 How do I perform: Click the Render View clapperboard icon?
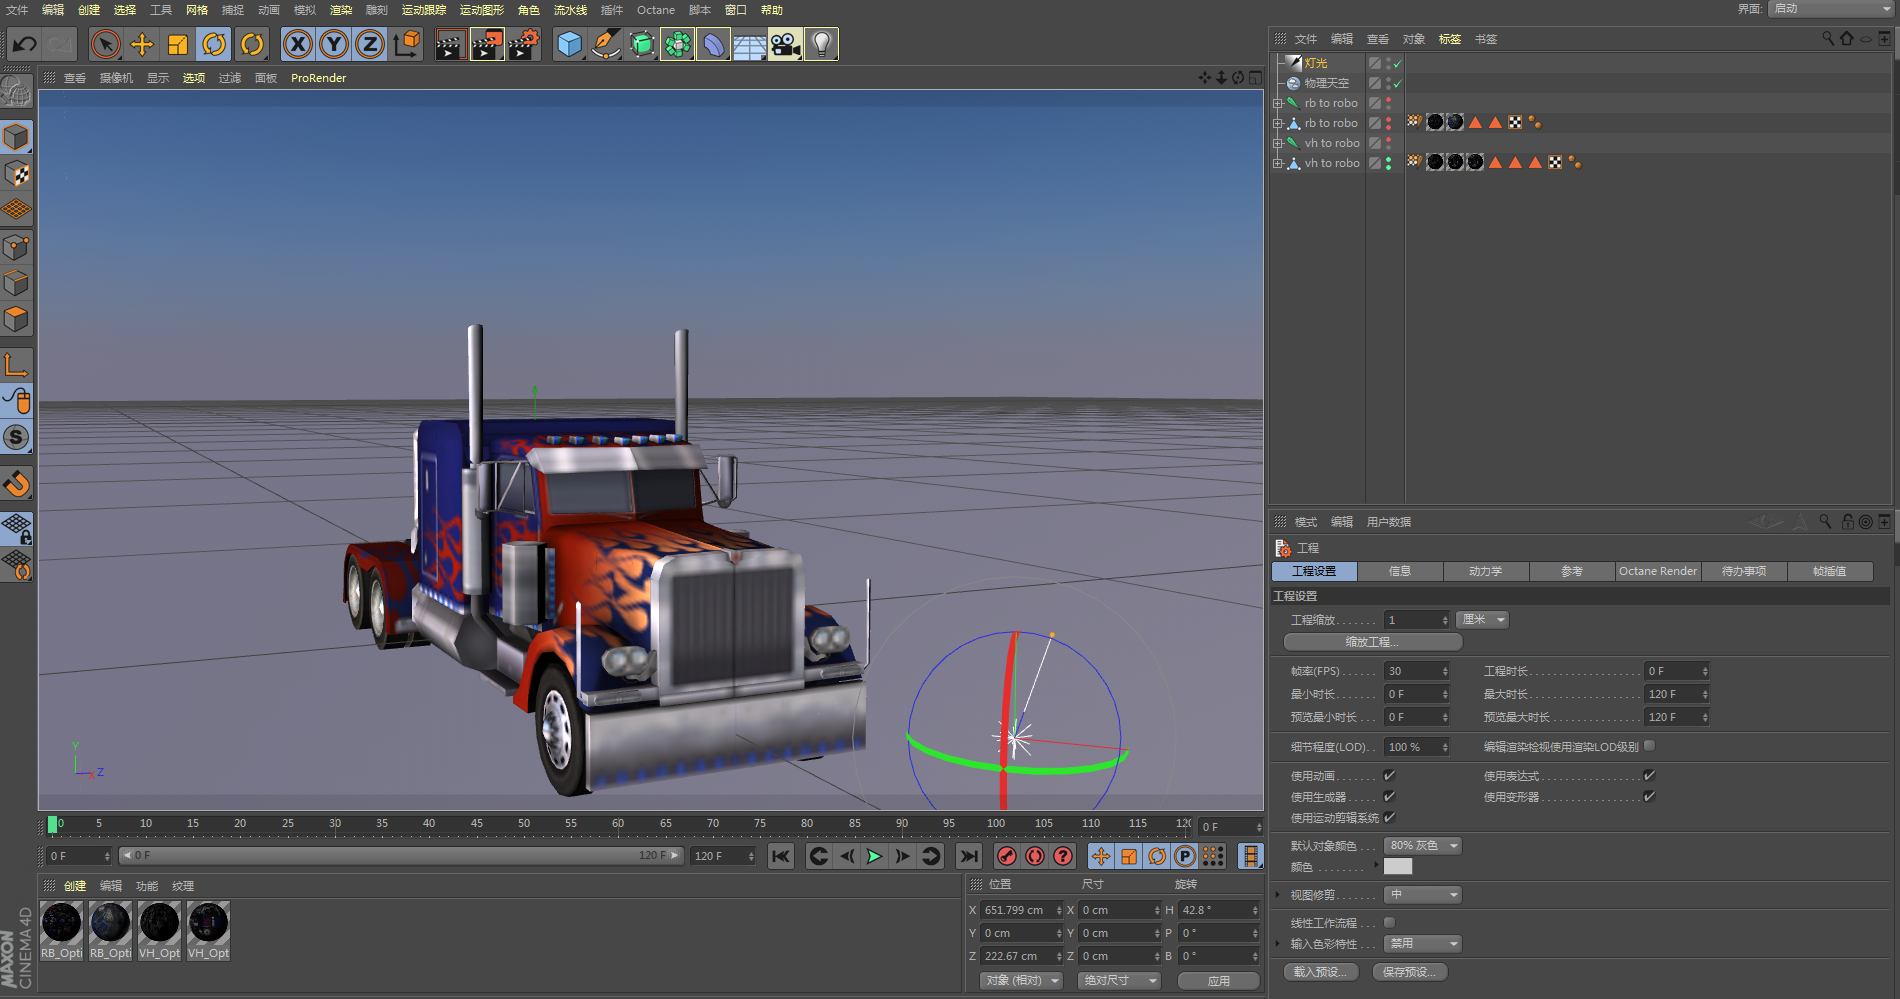pos(450,44)
